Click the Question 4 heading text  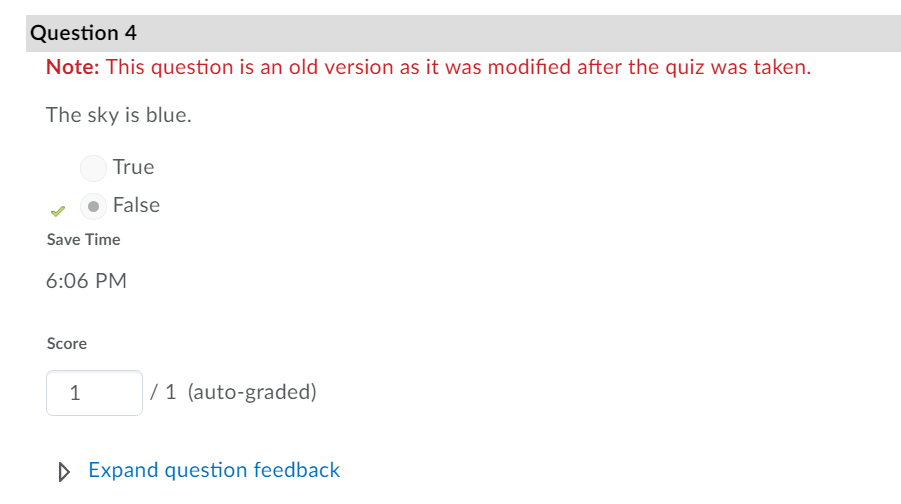84,33
